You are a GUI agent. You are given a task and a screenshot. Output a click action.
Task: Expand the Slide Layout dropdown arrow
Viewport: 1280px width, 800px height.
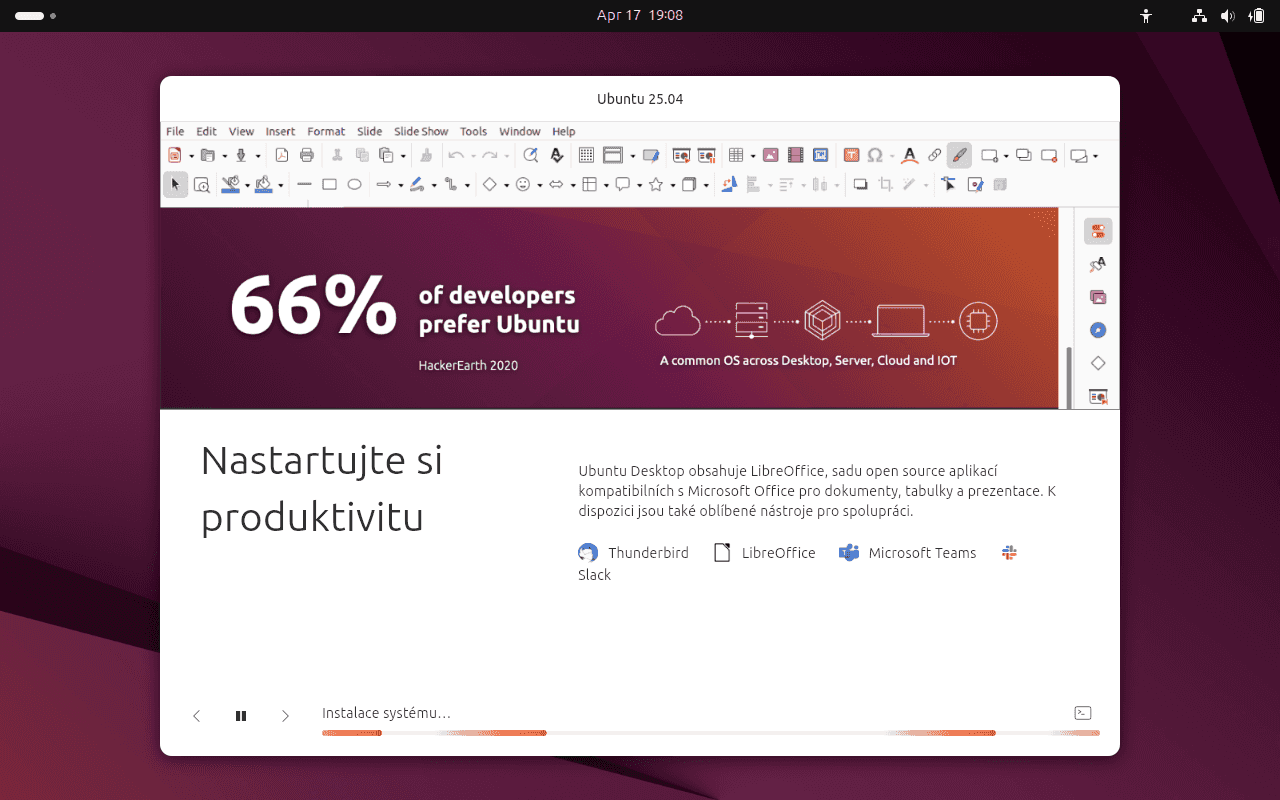[x=1095, y=156]
